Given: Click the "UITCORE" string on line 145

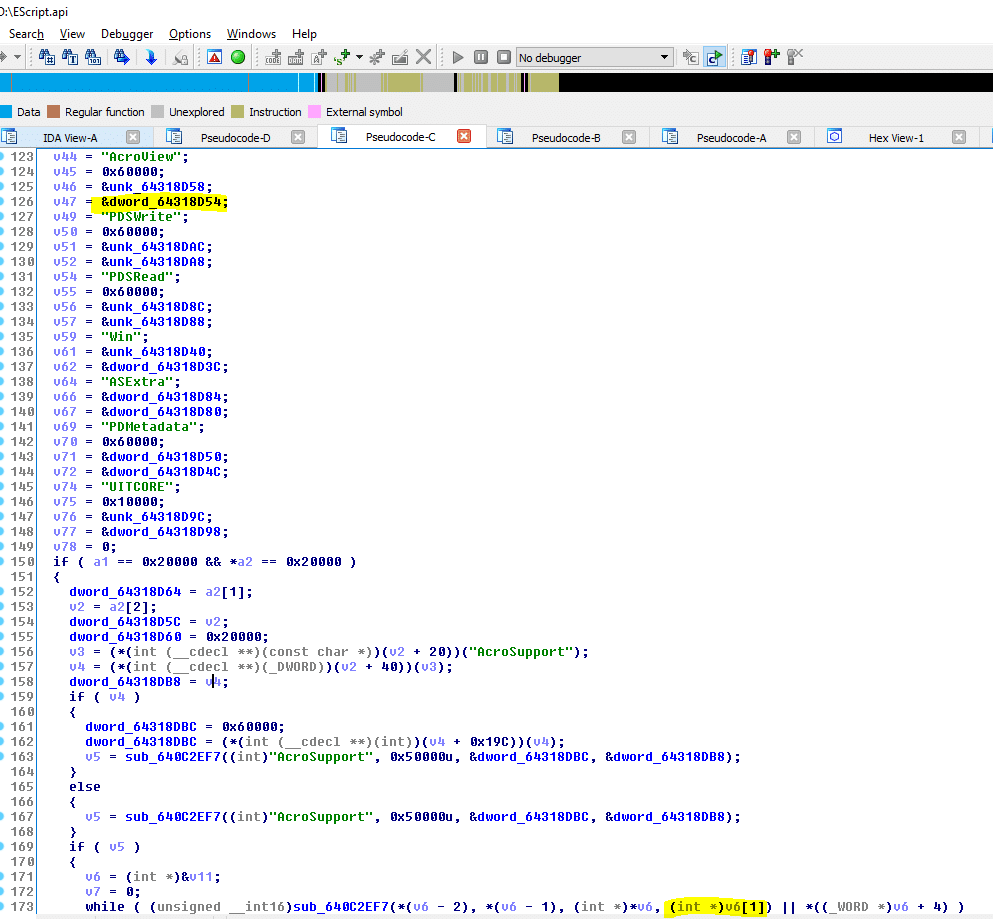Looking at the screenshot, I should [137, 487].
